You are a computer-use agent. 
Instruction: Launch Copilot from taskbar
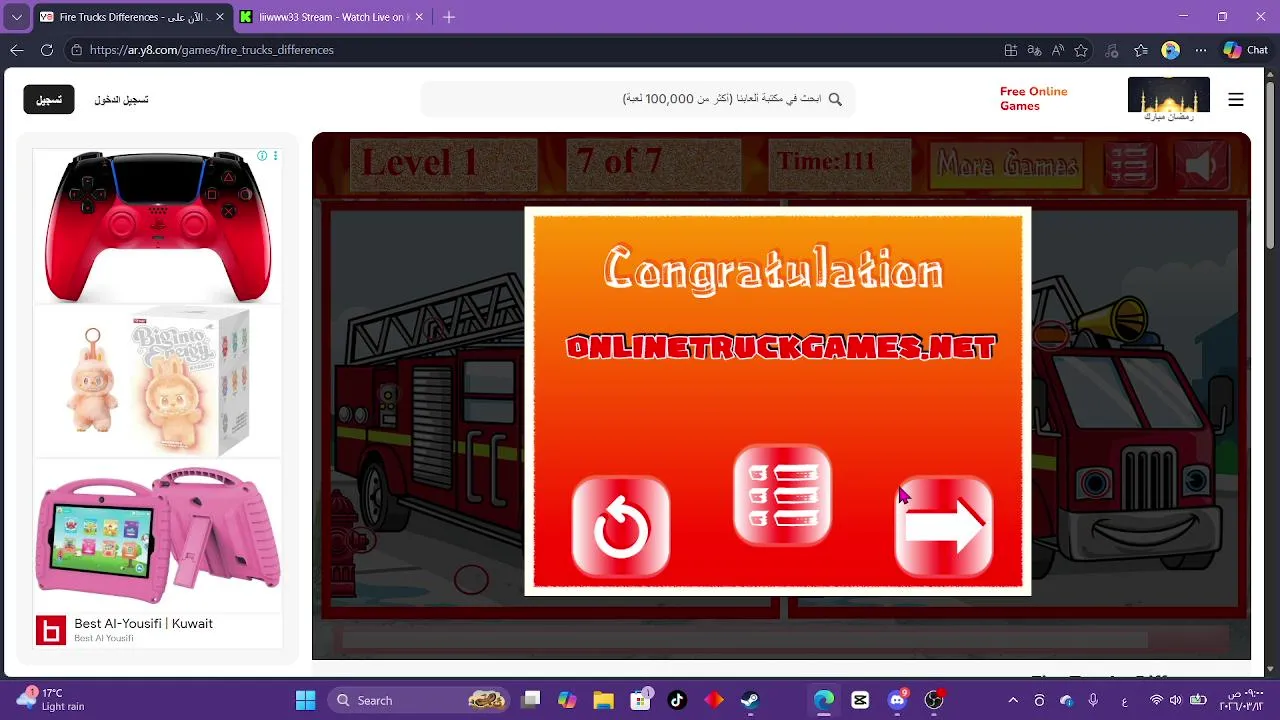click(x=567, y=700)
